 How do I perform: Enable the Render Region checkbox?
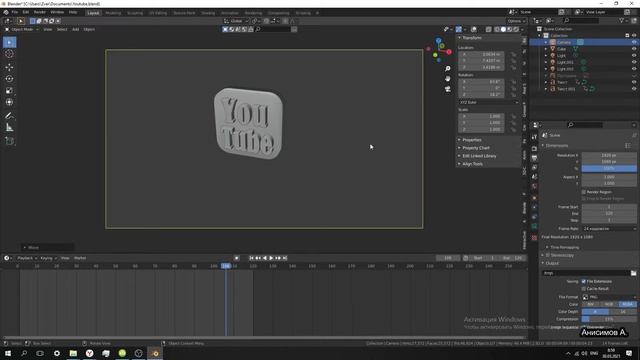tap(584, 192)
